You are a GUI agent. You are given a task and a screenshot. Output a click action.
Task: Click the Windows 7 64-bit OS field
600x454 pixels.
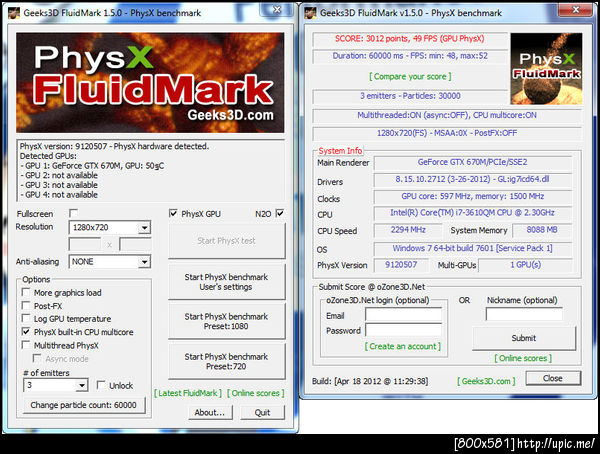472,248
